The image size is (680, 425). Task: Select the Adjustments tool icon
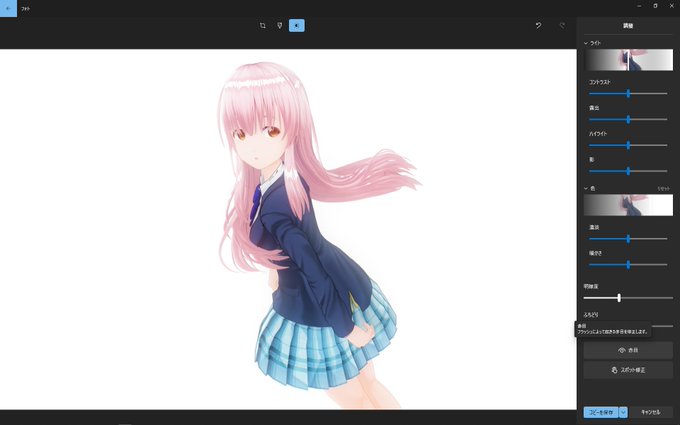tap(297, 26)
